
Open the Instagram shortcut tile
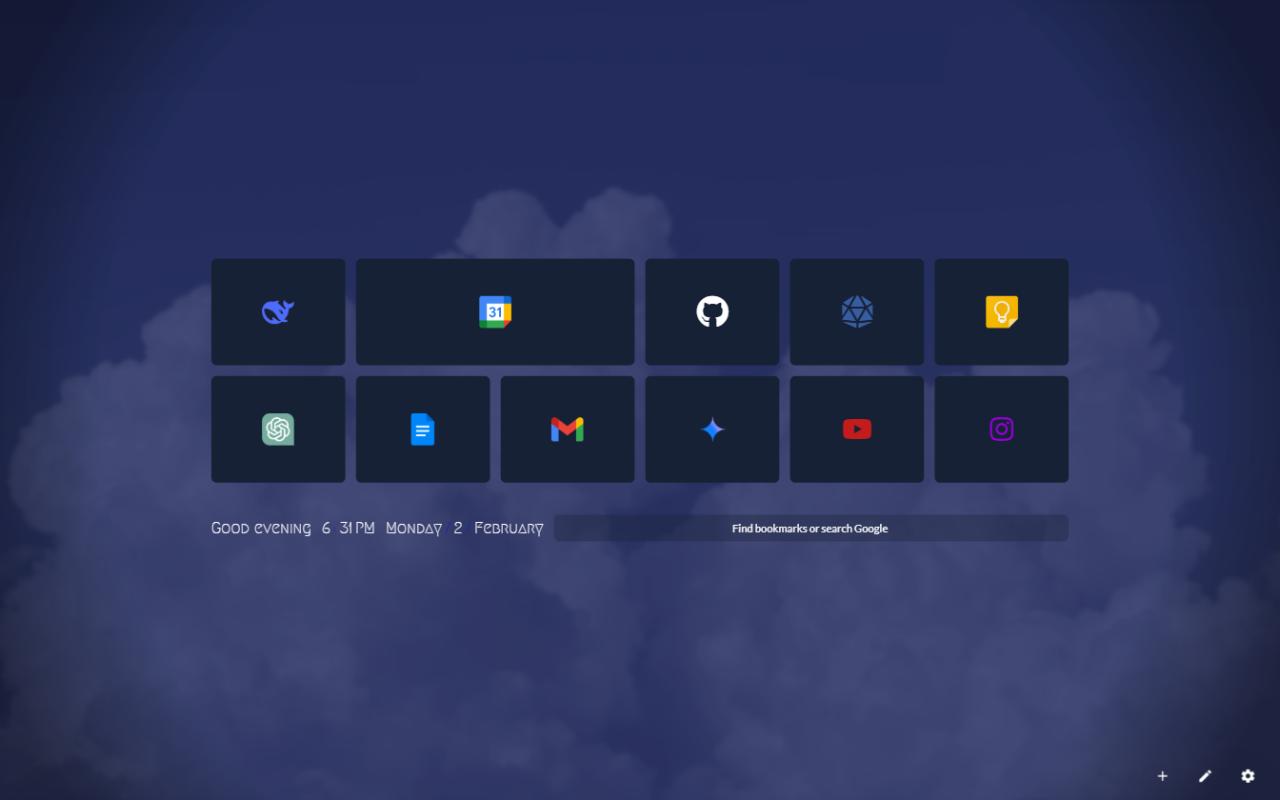click(1001, 429)
